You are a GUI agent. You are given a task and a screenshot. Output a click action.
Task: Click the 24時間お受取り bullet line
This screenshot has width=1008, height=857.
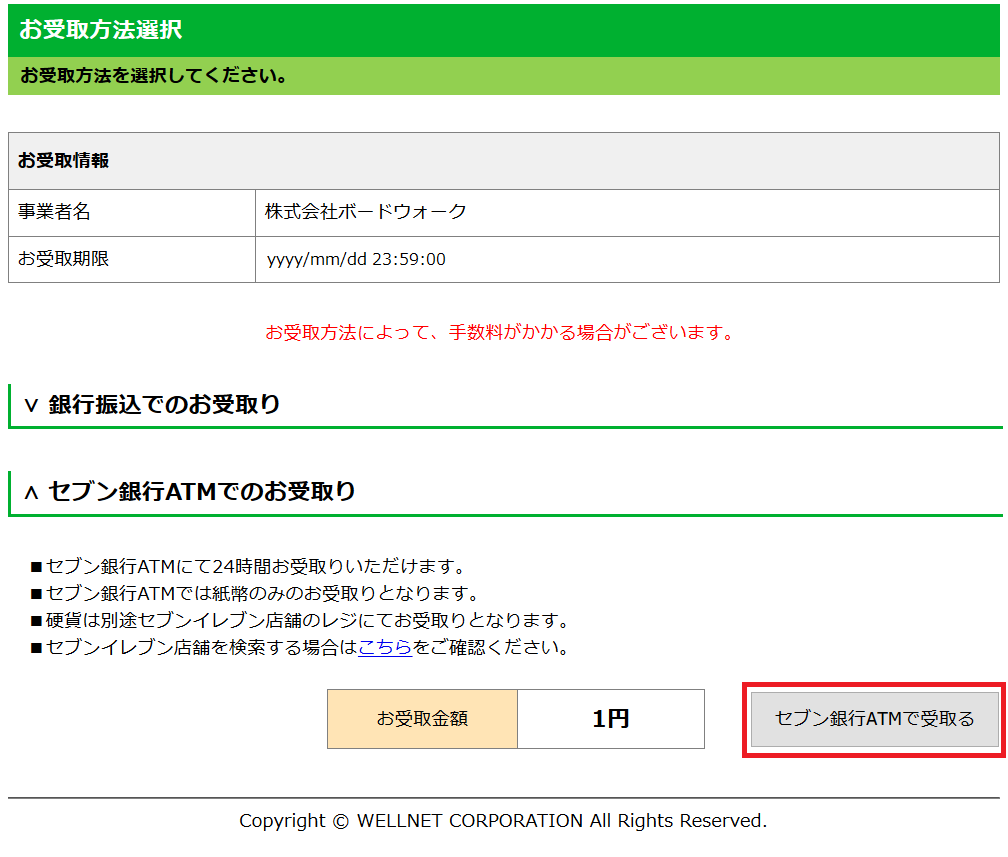coord(248,567)
